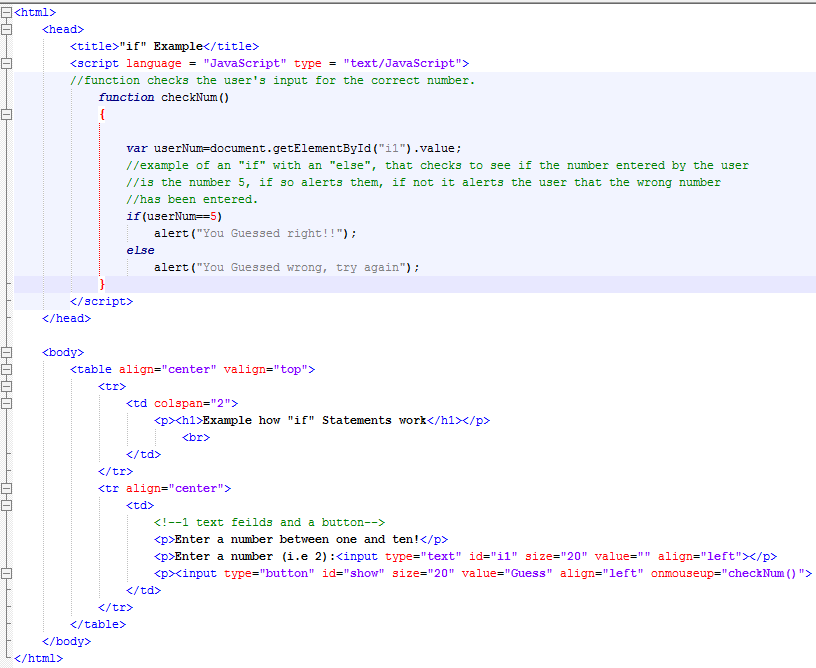816x668 pixels.
Task: Click the "if(userNum==5)" statement
Action: [174, 216]
